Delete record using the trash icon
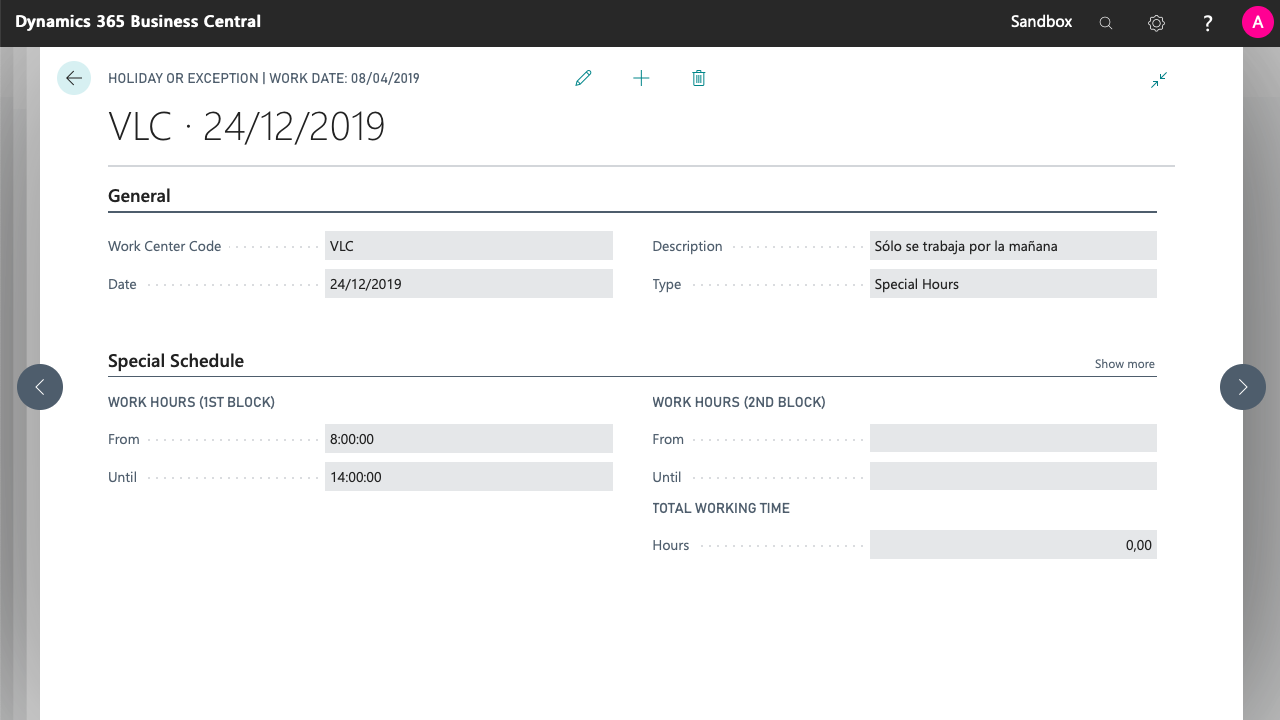1280x720 pixels. 699,78
